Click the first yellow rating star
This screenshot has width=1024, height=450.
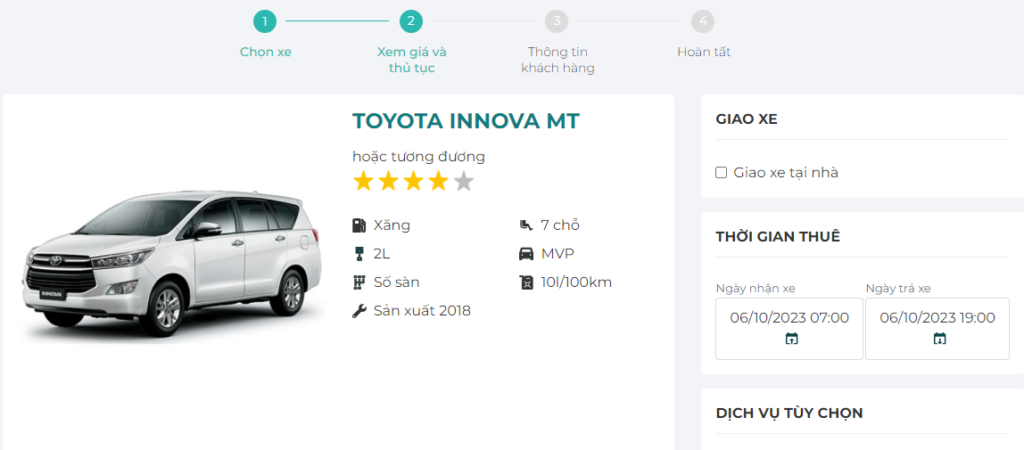pyautogui.click(x=363, y=182)
